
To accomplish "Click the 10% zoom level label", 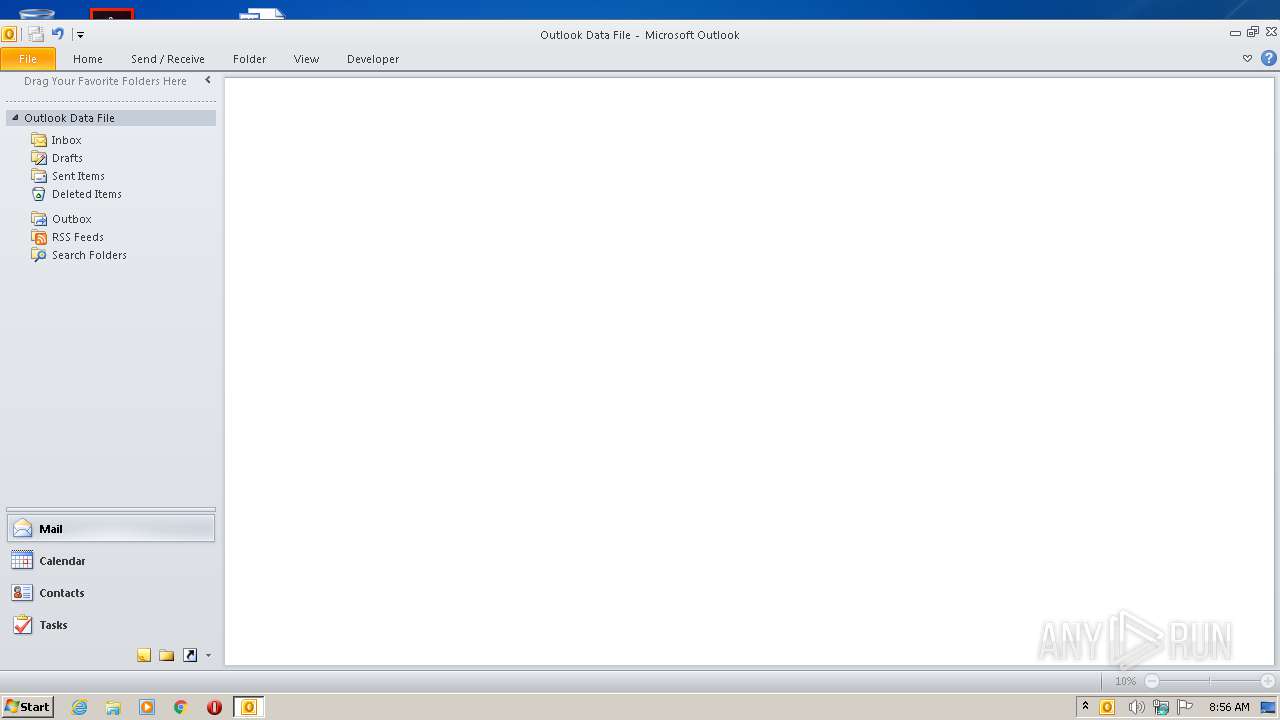I will pos(1126,681).
